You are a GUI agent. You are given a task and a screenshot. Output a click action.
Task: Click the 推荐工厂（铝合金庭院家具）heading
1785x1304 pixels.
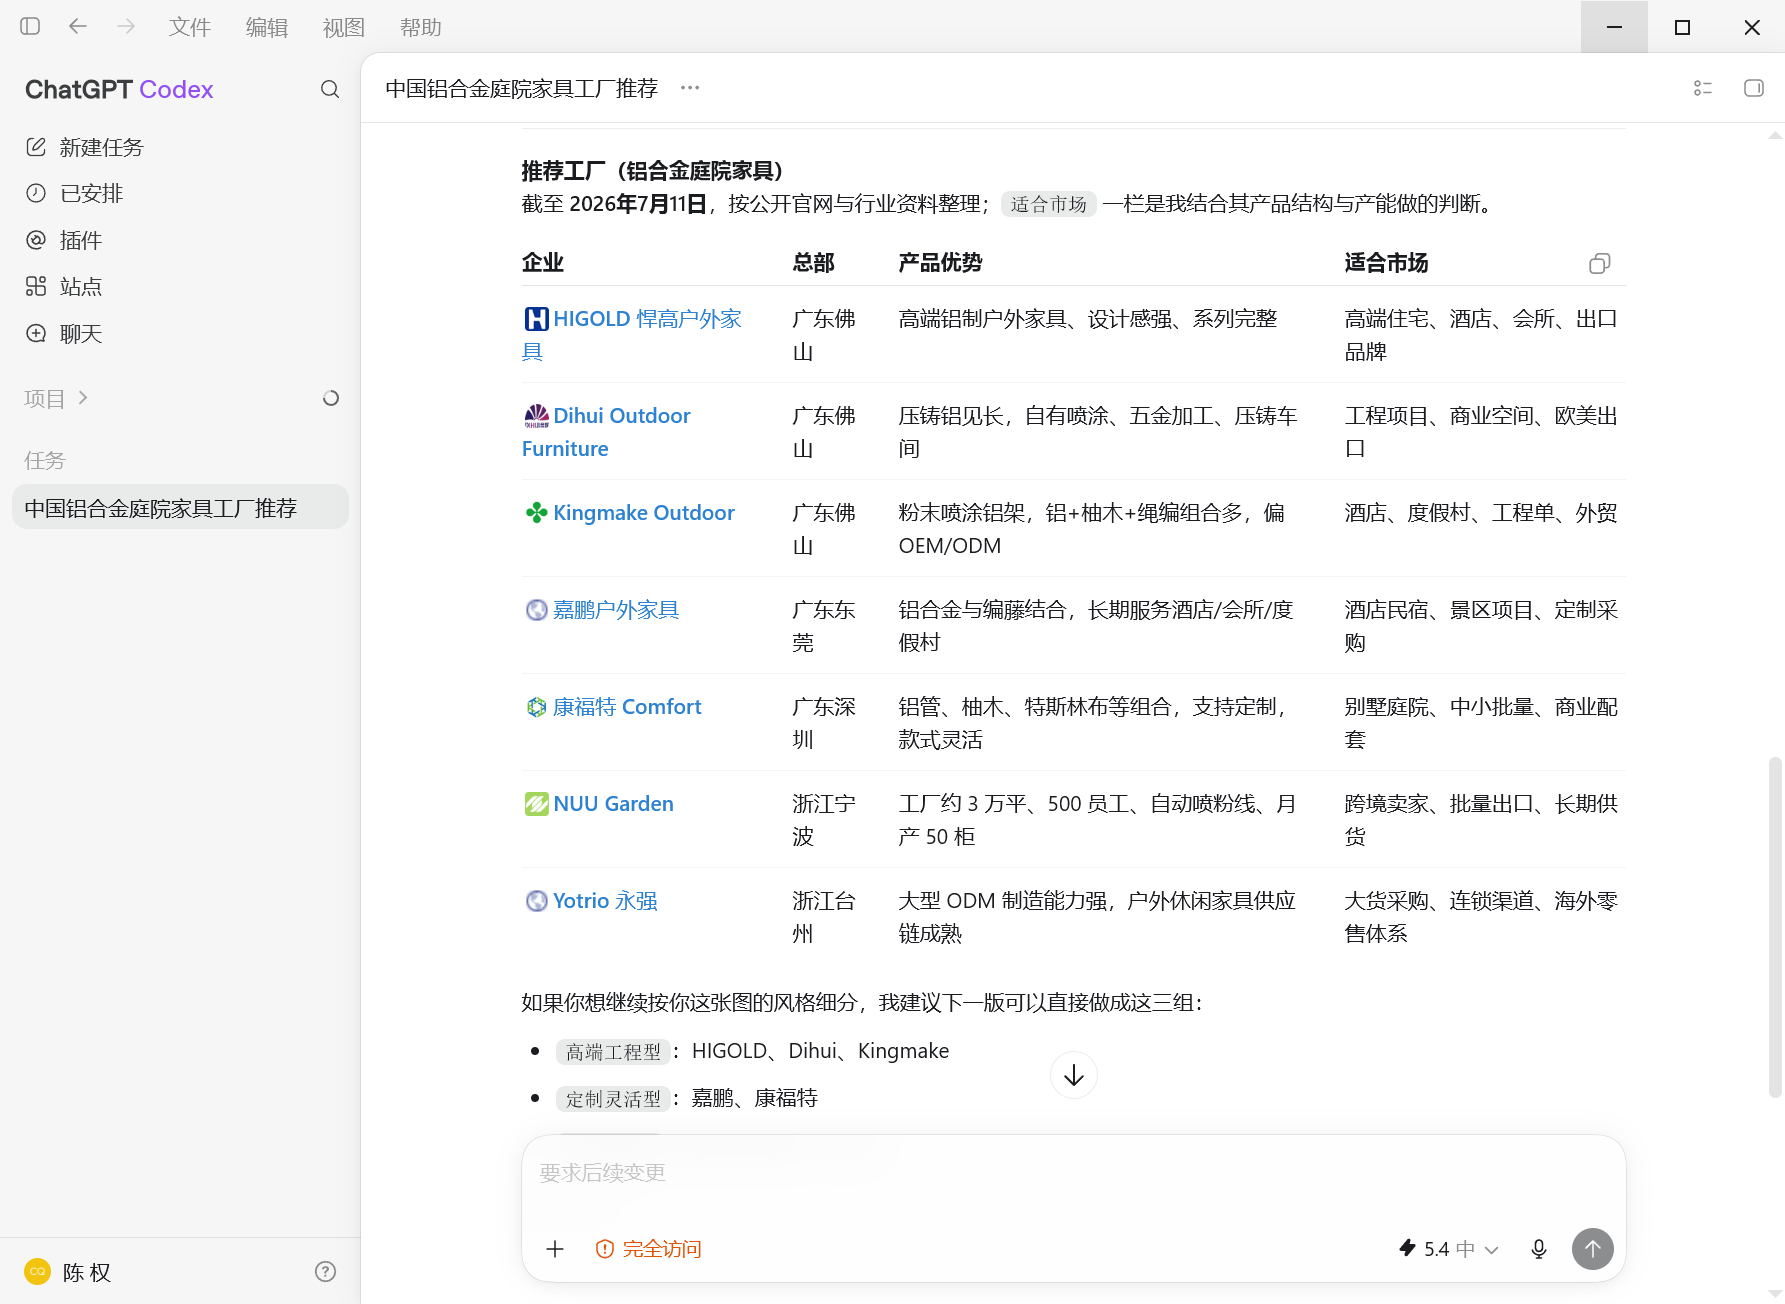[652, 170]
